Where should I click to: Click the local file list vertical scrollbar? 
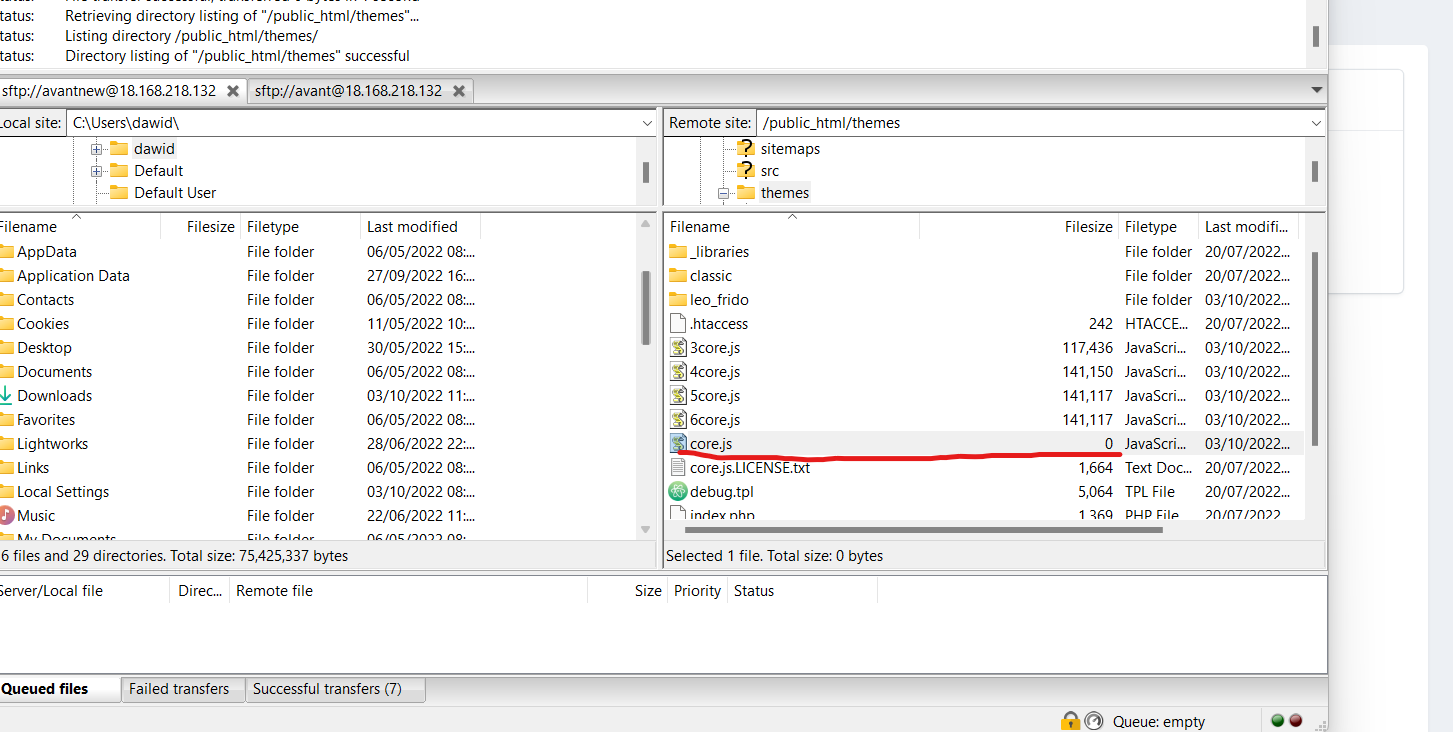646,306
